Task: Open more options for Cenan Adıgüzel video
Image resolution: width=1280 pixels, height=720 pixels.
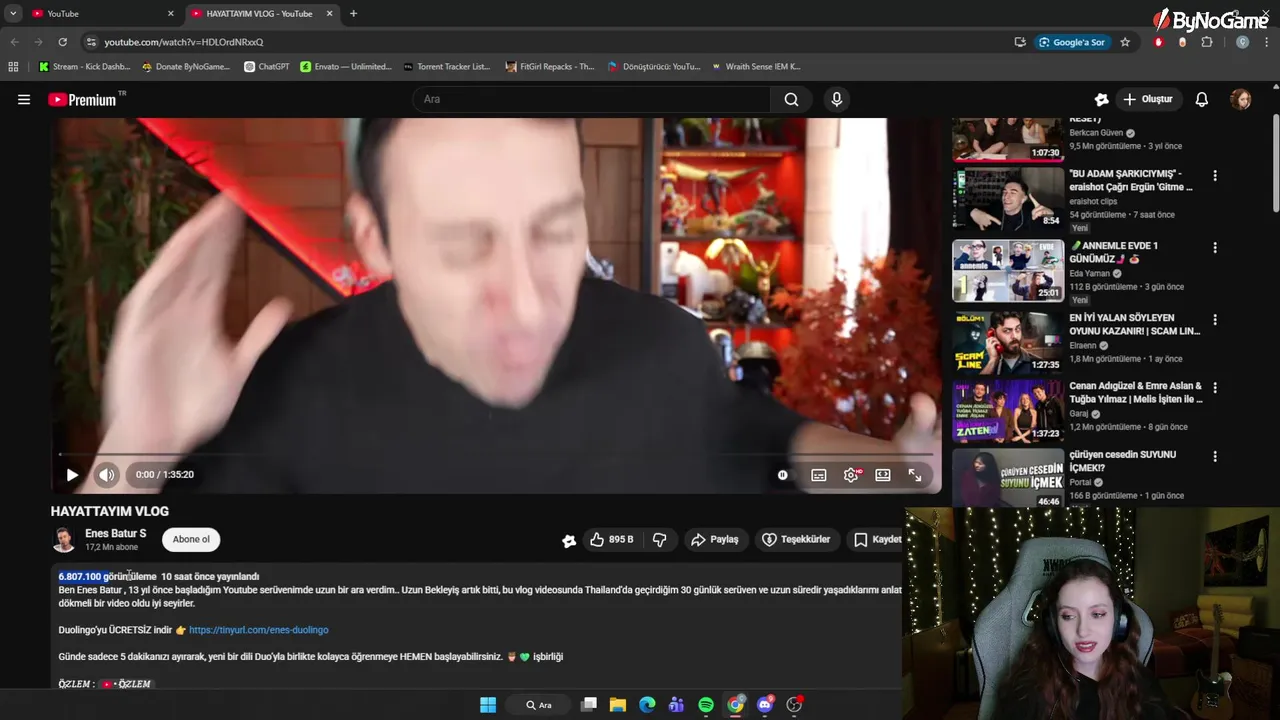Action: 1215,387
